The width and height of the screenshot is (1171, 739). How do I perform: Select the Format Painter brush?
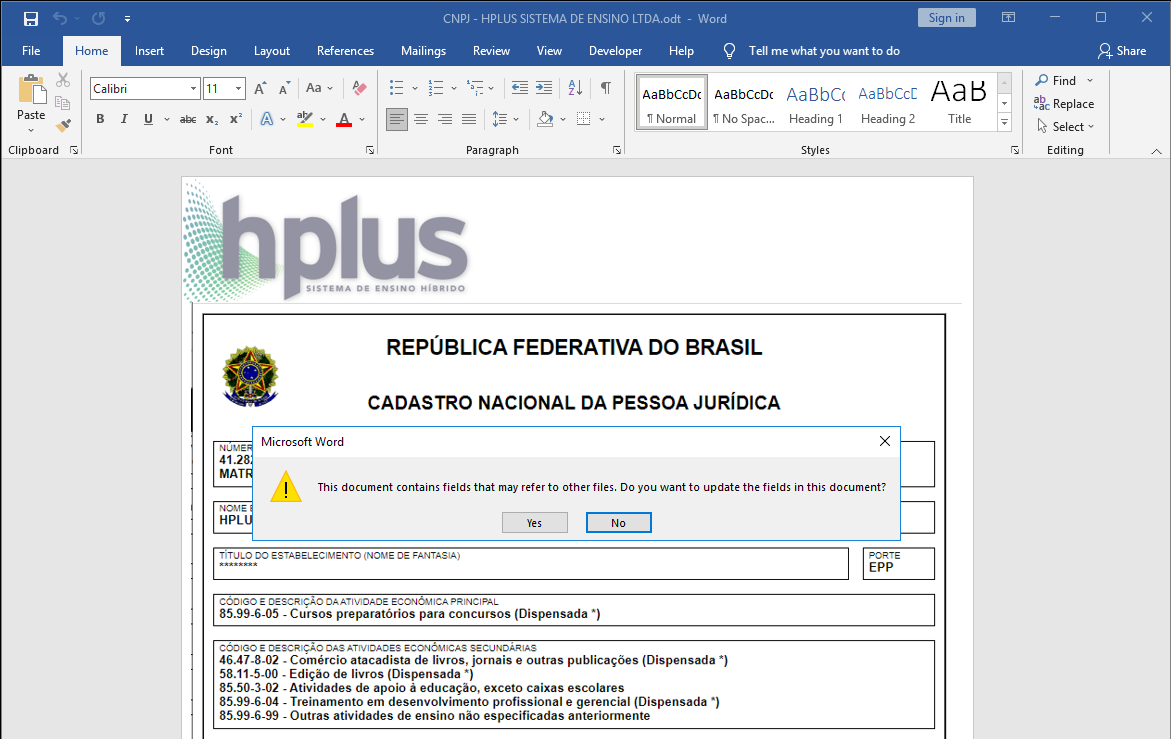pos(63,125)
